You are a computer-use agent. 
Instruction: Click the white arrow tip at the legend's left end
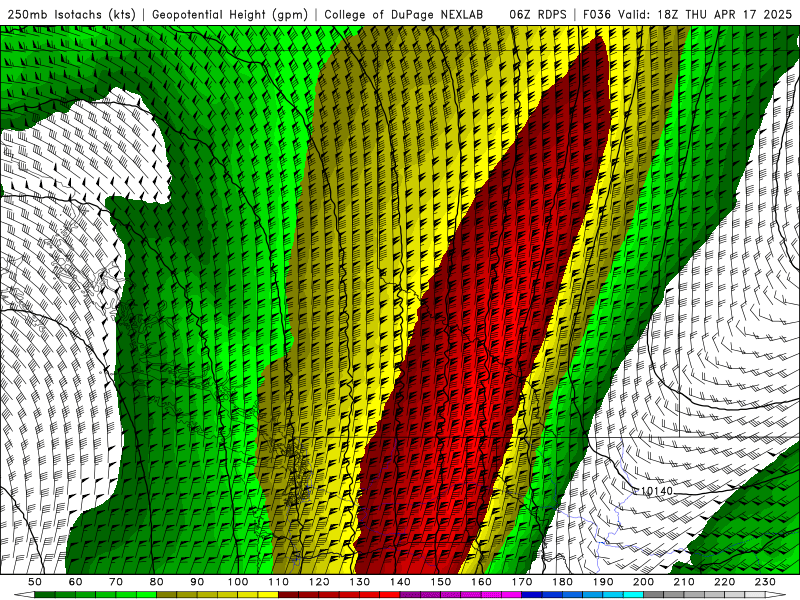click(24, 595)
